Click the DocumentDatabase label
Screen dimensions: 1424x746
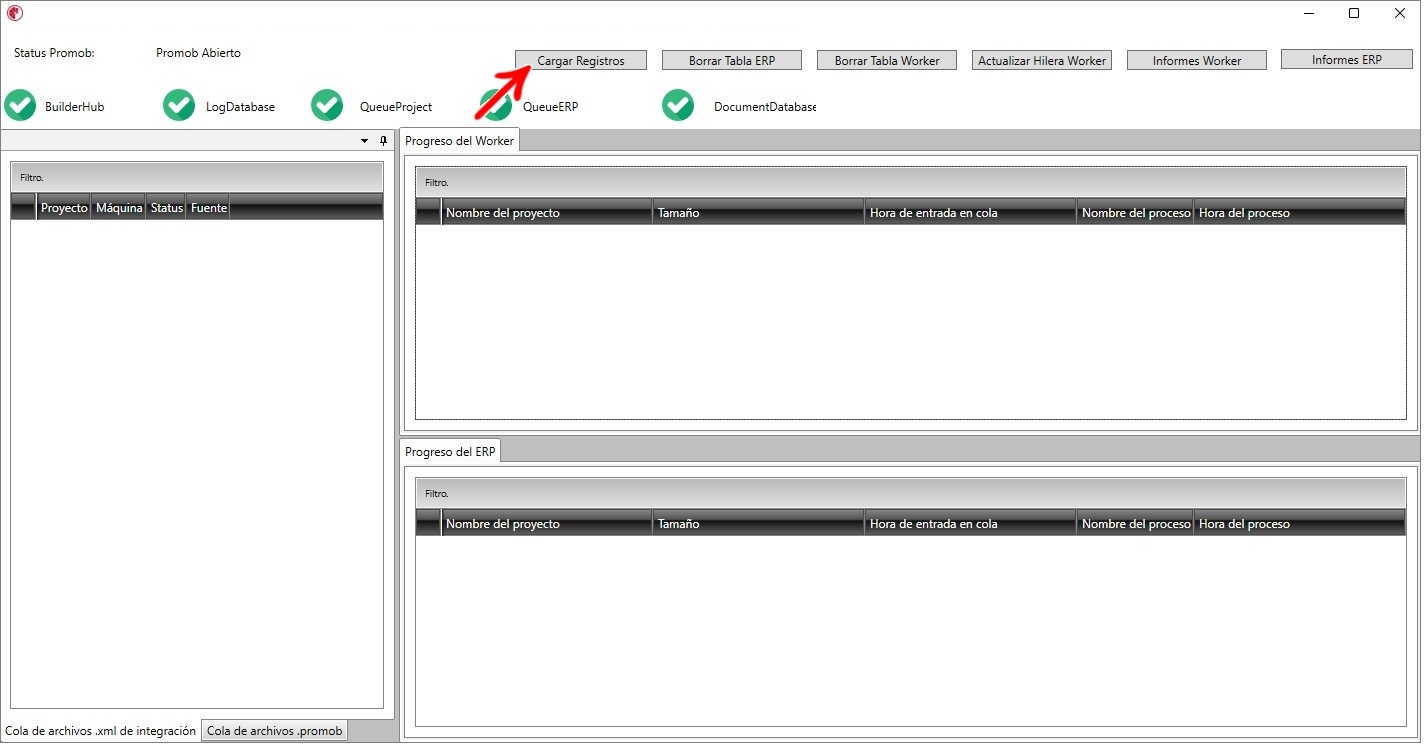765,106
